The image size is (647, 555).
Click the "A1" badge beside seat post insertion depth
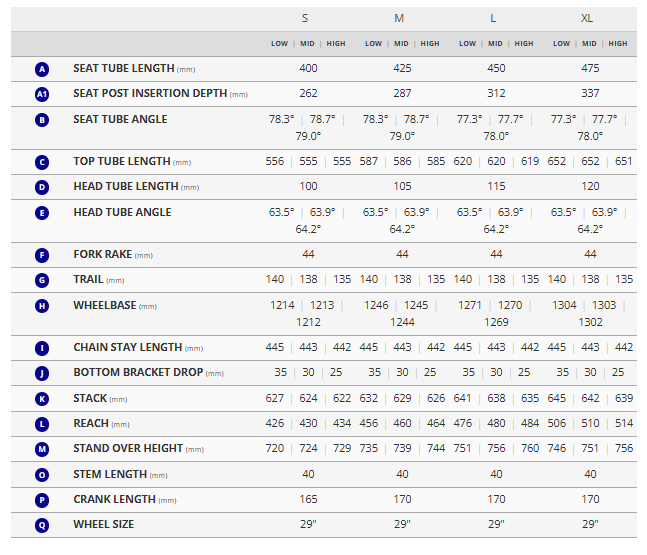[42, 94]
